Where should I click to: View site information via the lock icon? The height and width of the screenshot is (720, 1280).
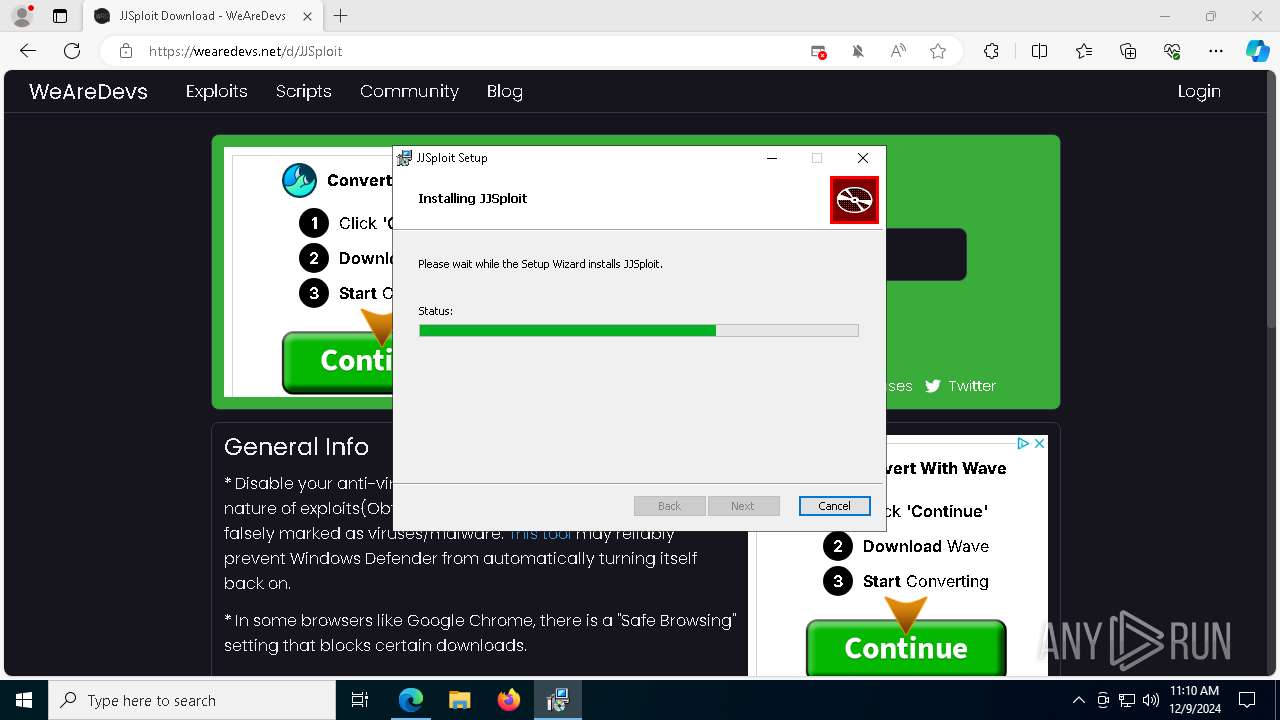tap(126, 51)
